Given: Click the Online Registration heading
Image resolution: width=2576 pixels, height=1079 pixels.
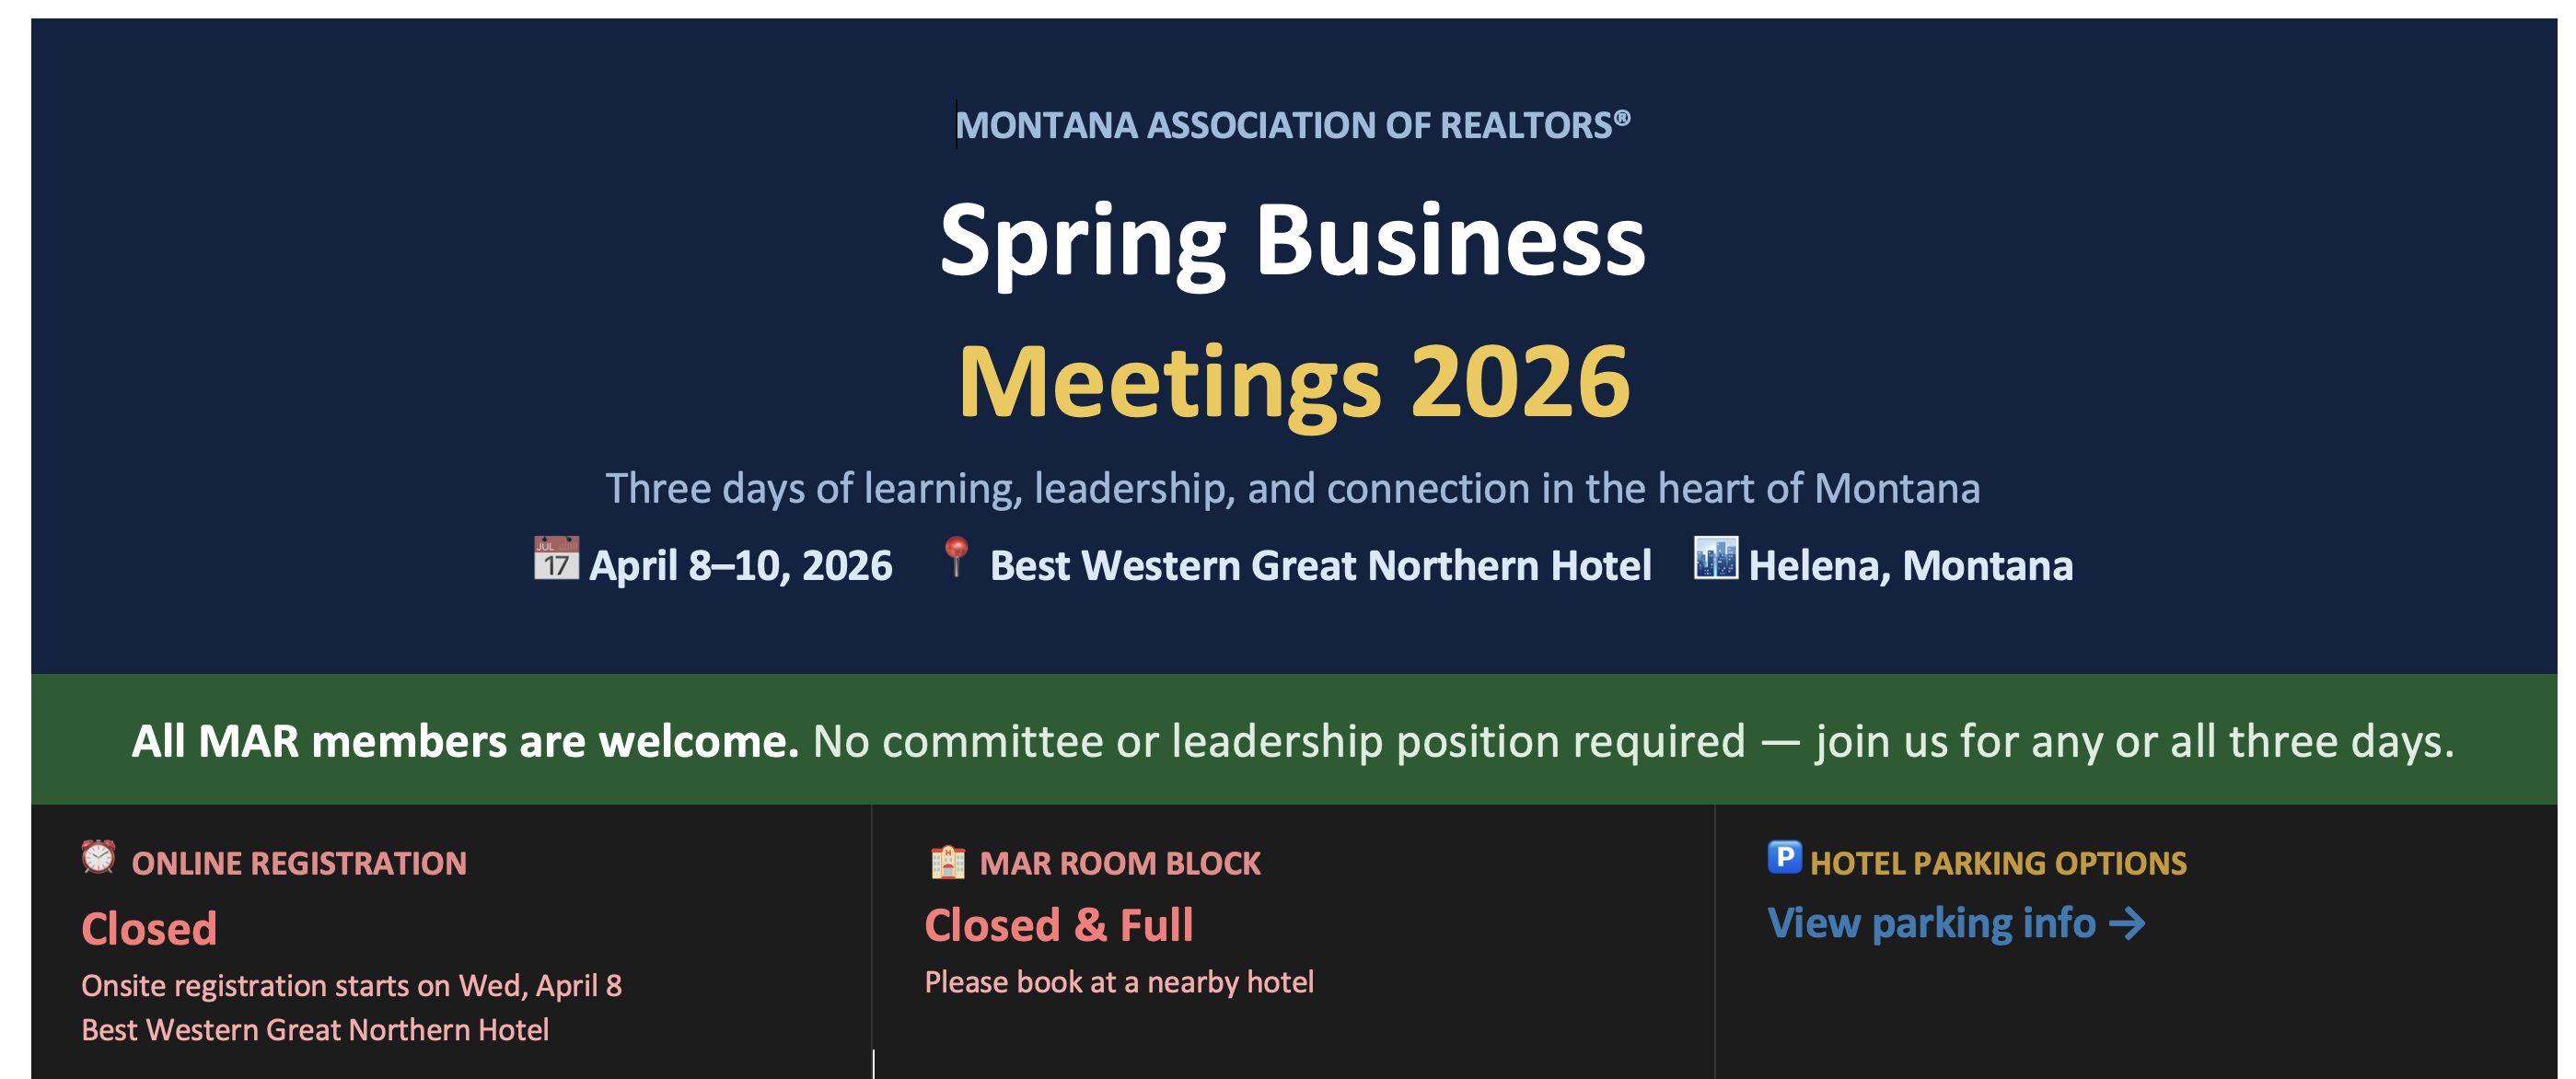Looking at the screenshot, I should 299,863.
